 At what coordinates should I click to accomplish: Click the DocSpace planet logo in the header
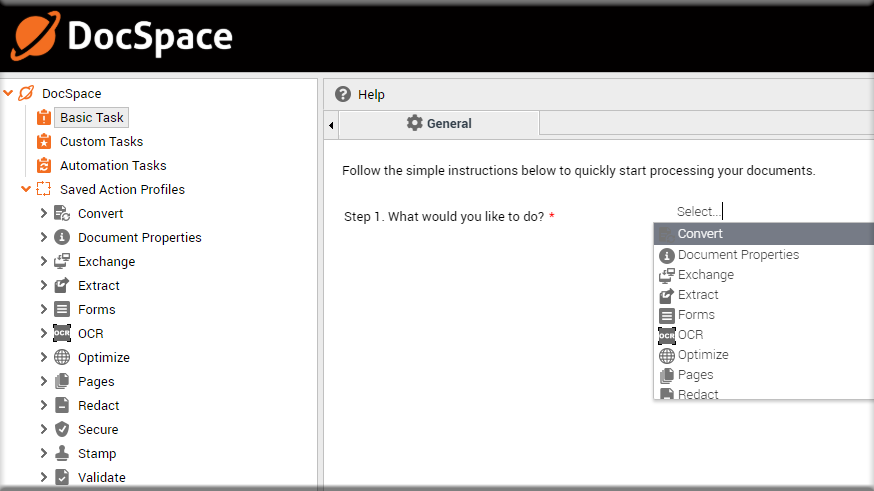(x=36, y=36)
